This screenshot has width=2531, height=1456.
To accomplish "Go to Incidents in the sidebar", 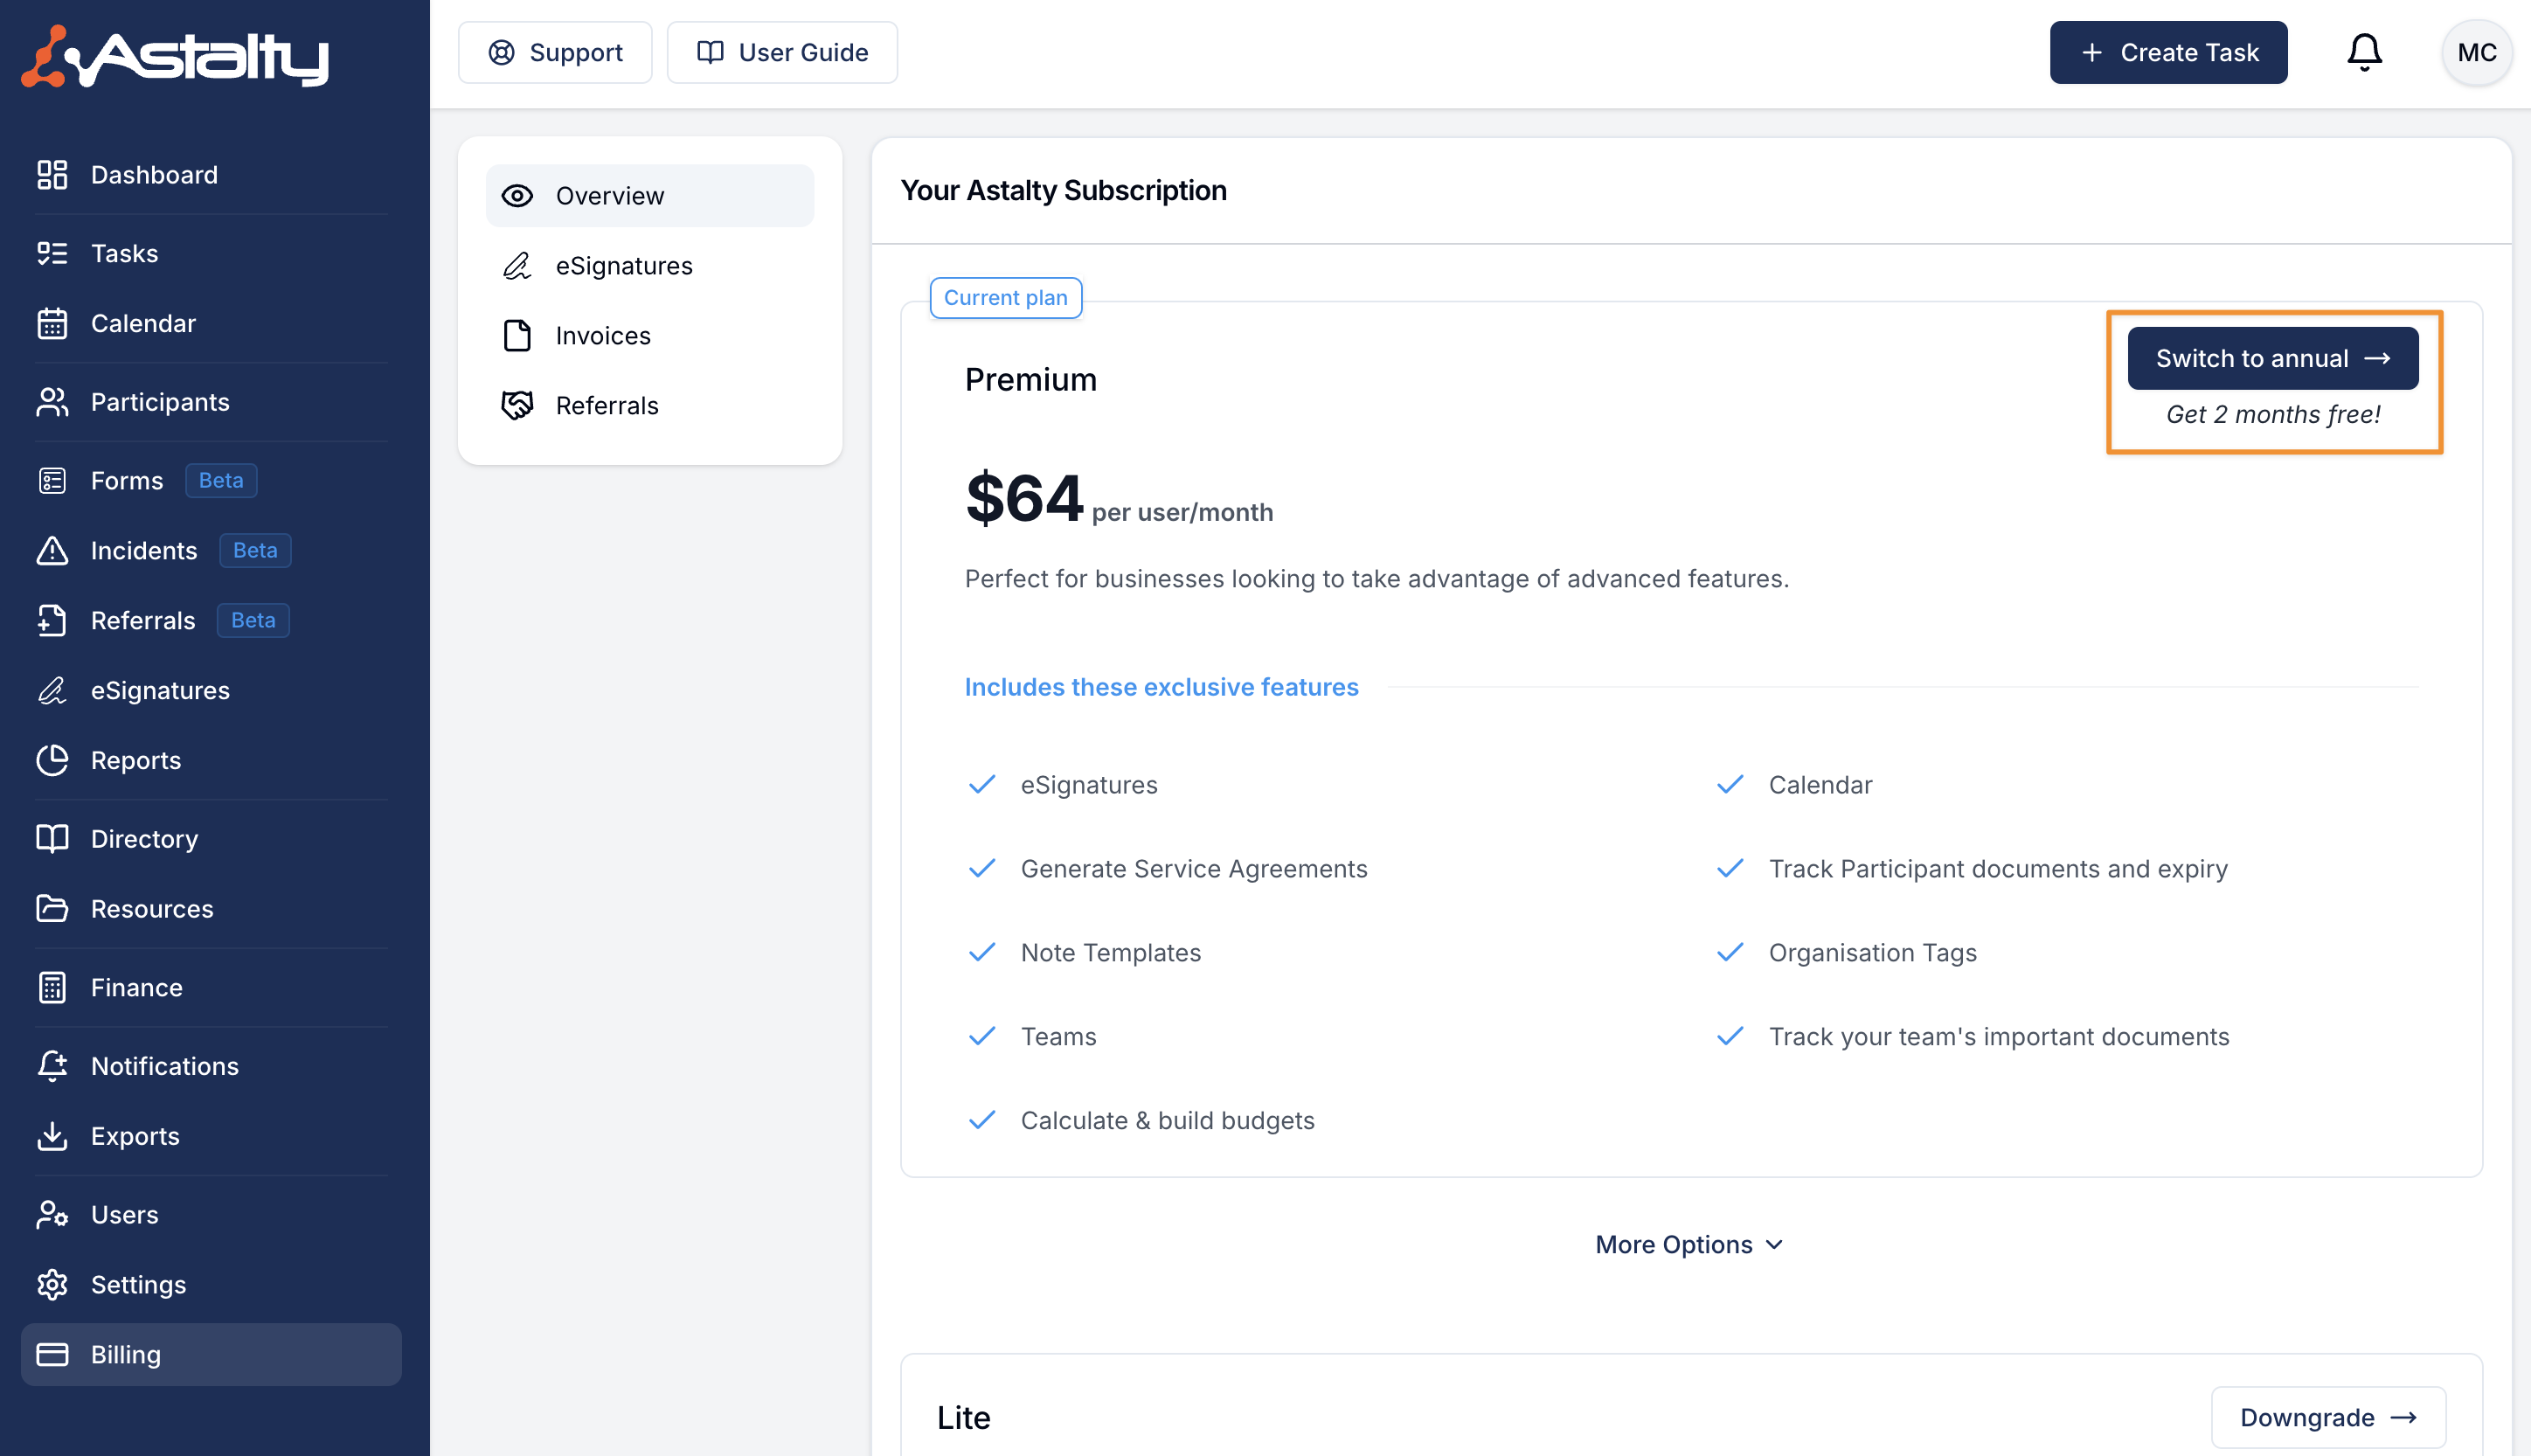I will click(143, 550).
